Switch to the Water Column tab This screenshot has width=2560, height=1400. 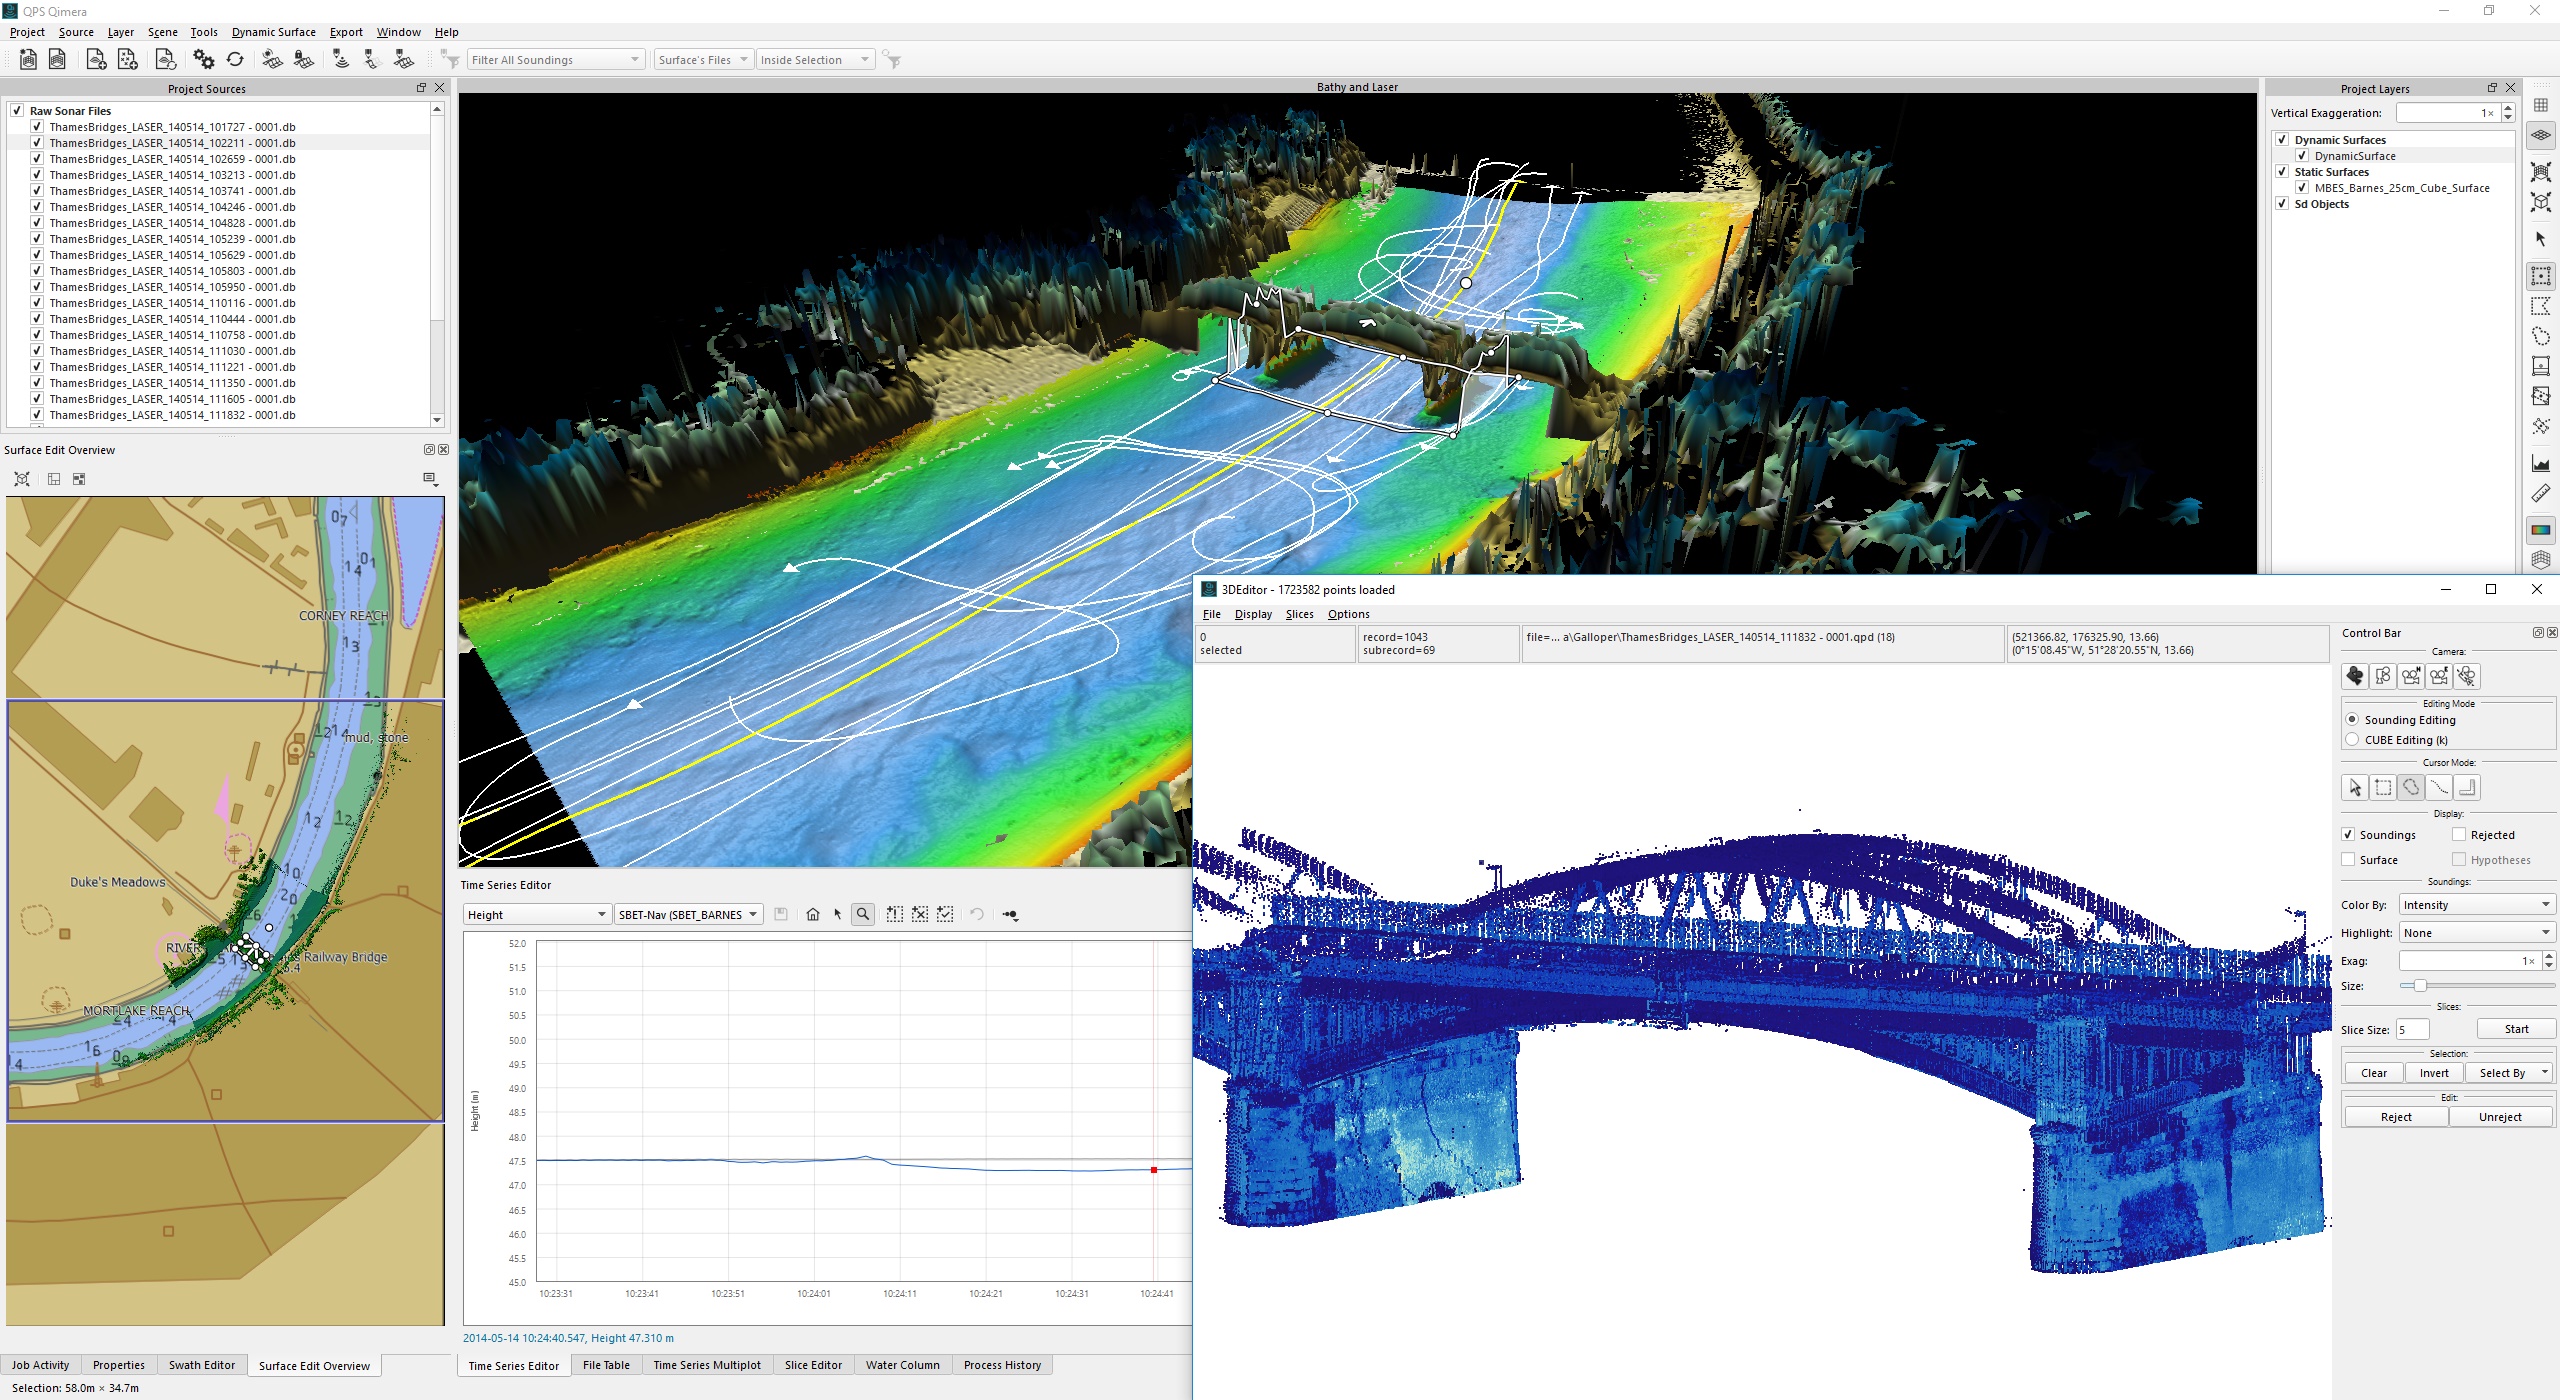[x=902, y=1365]
